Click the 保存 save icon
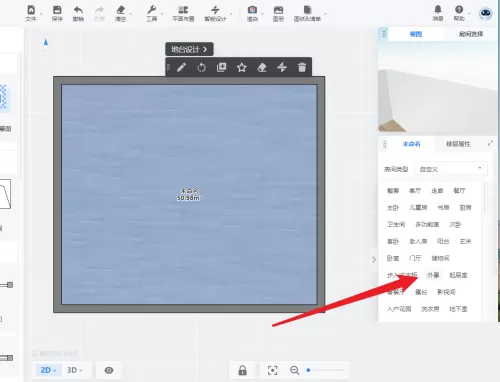The image size is (500, 382). [x=57, y=10]
